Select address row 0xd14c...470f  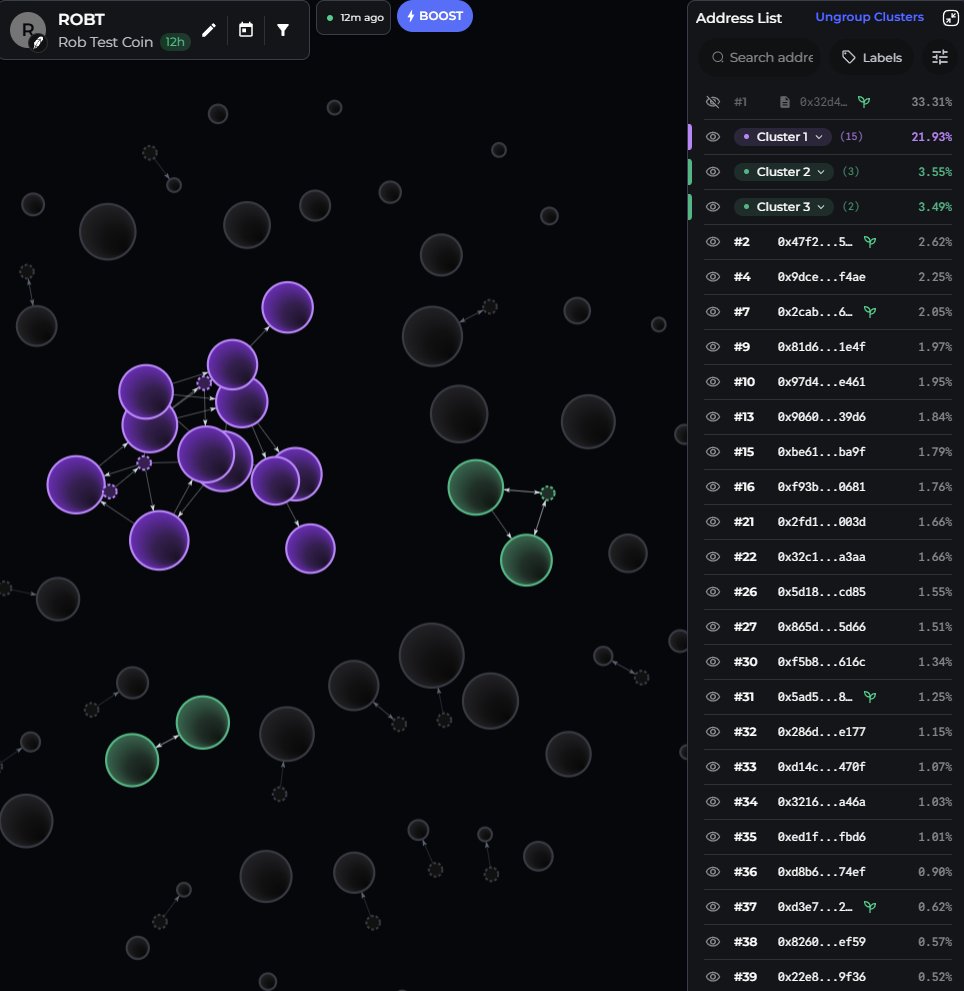coord(827,767)
